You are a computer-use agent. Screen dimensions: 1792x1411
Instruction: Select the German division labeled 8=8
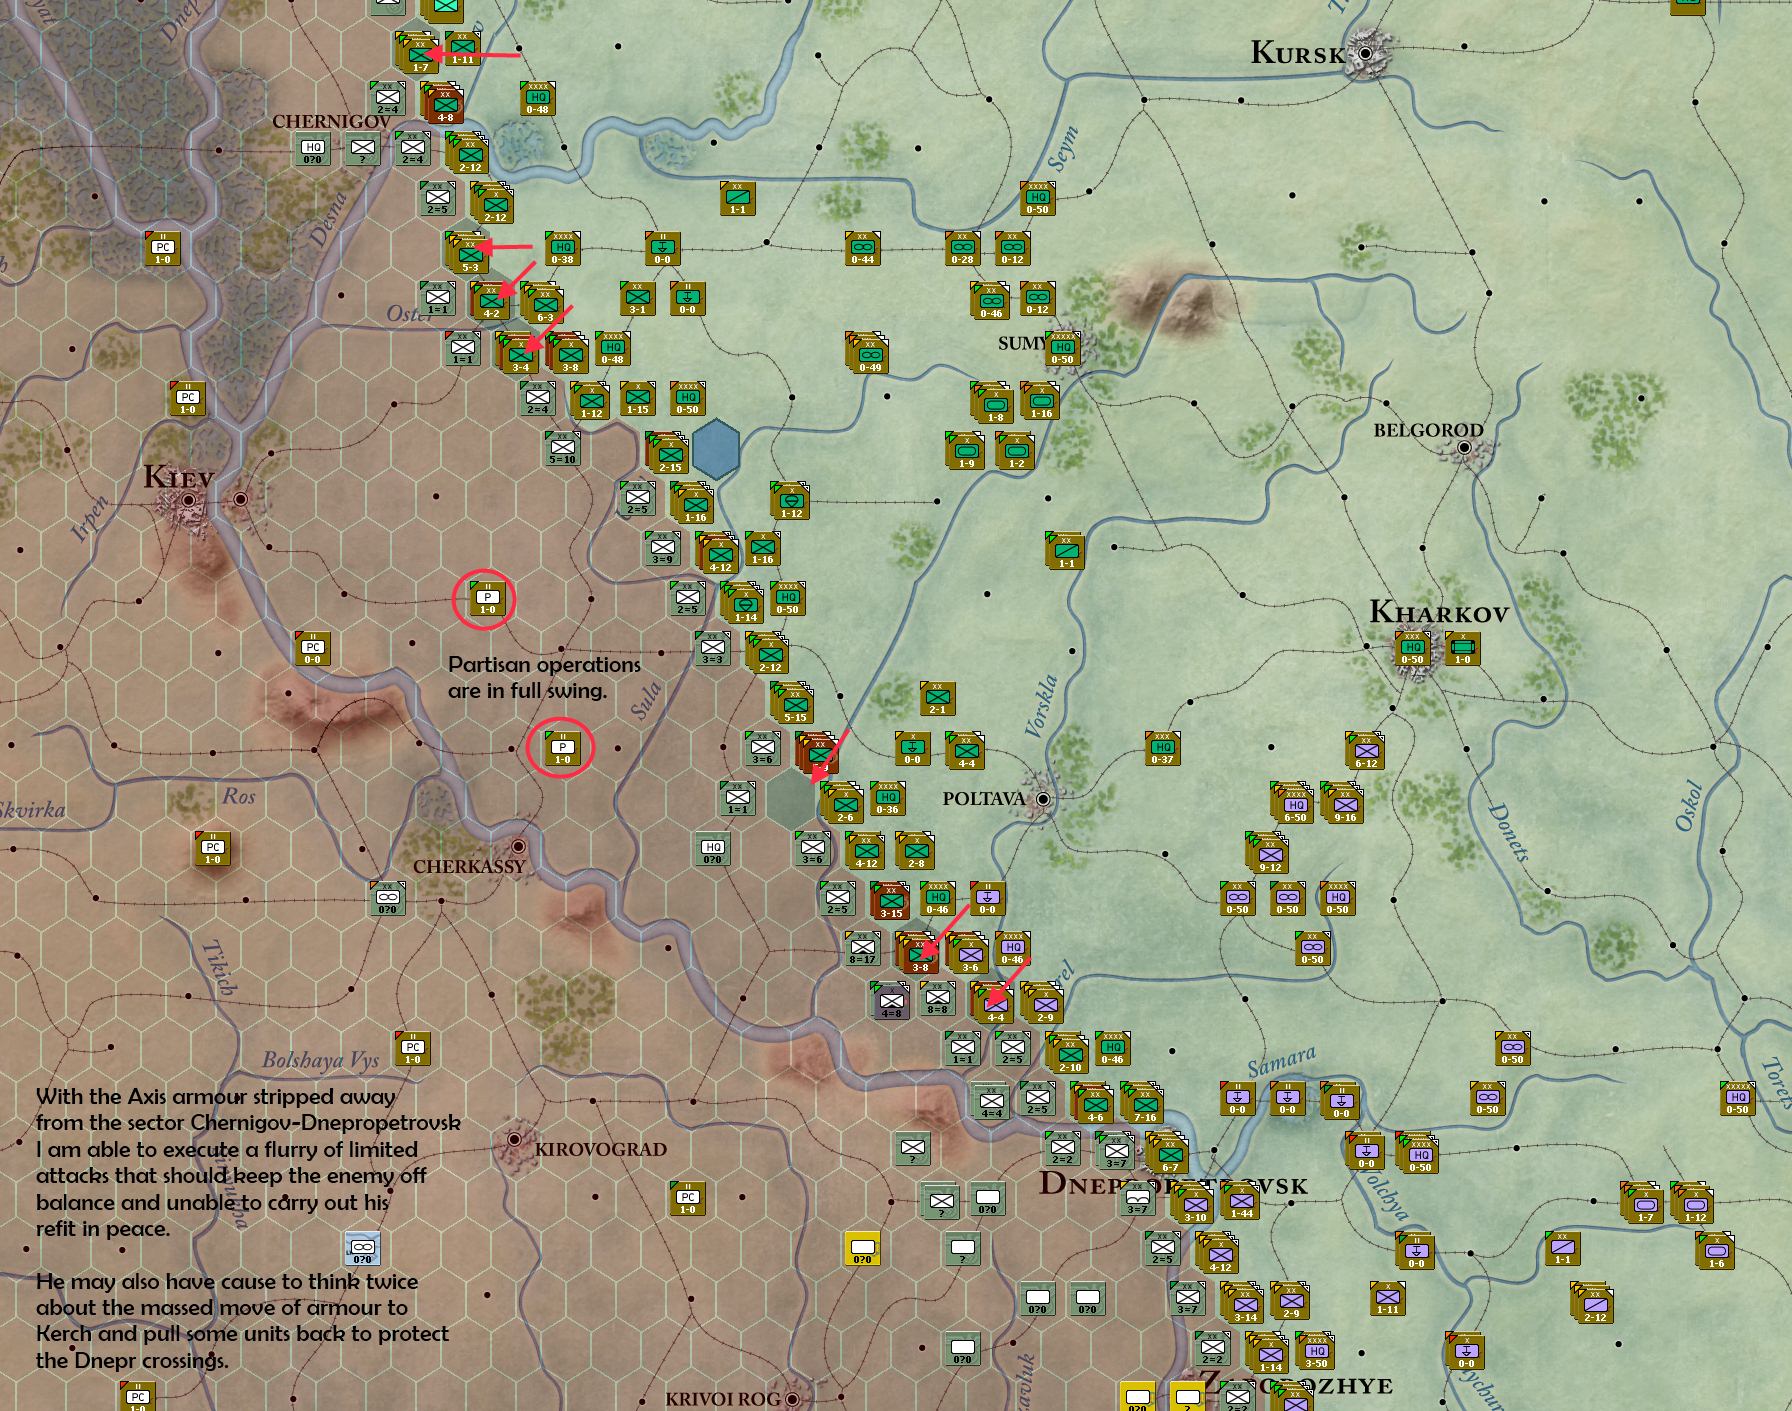coord(937,998)
